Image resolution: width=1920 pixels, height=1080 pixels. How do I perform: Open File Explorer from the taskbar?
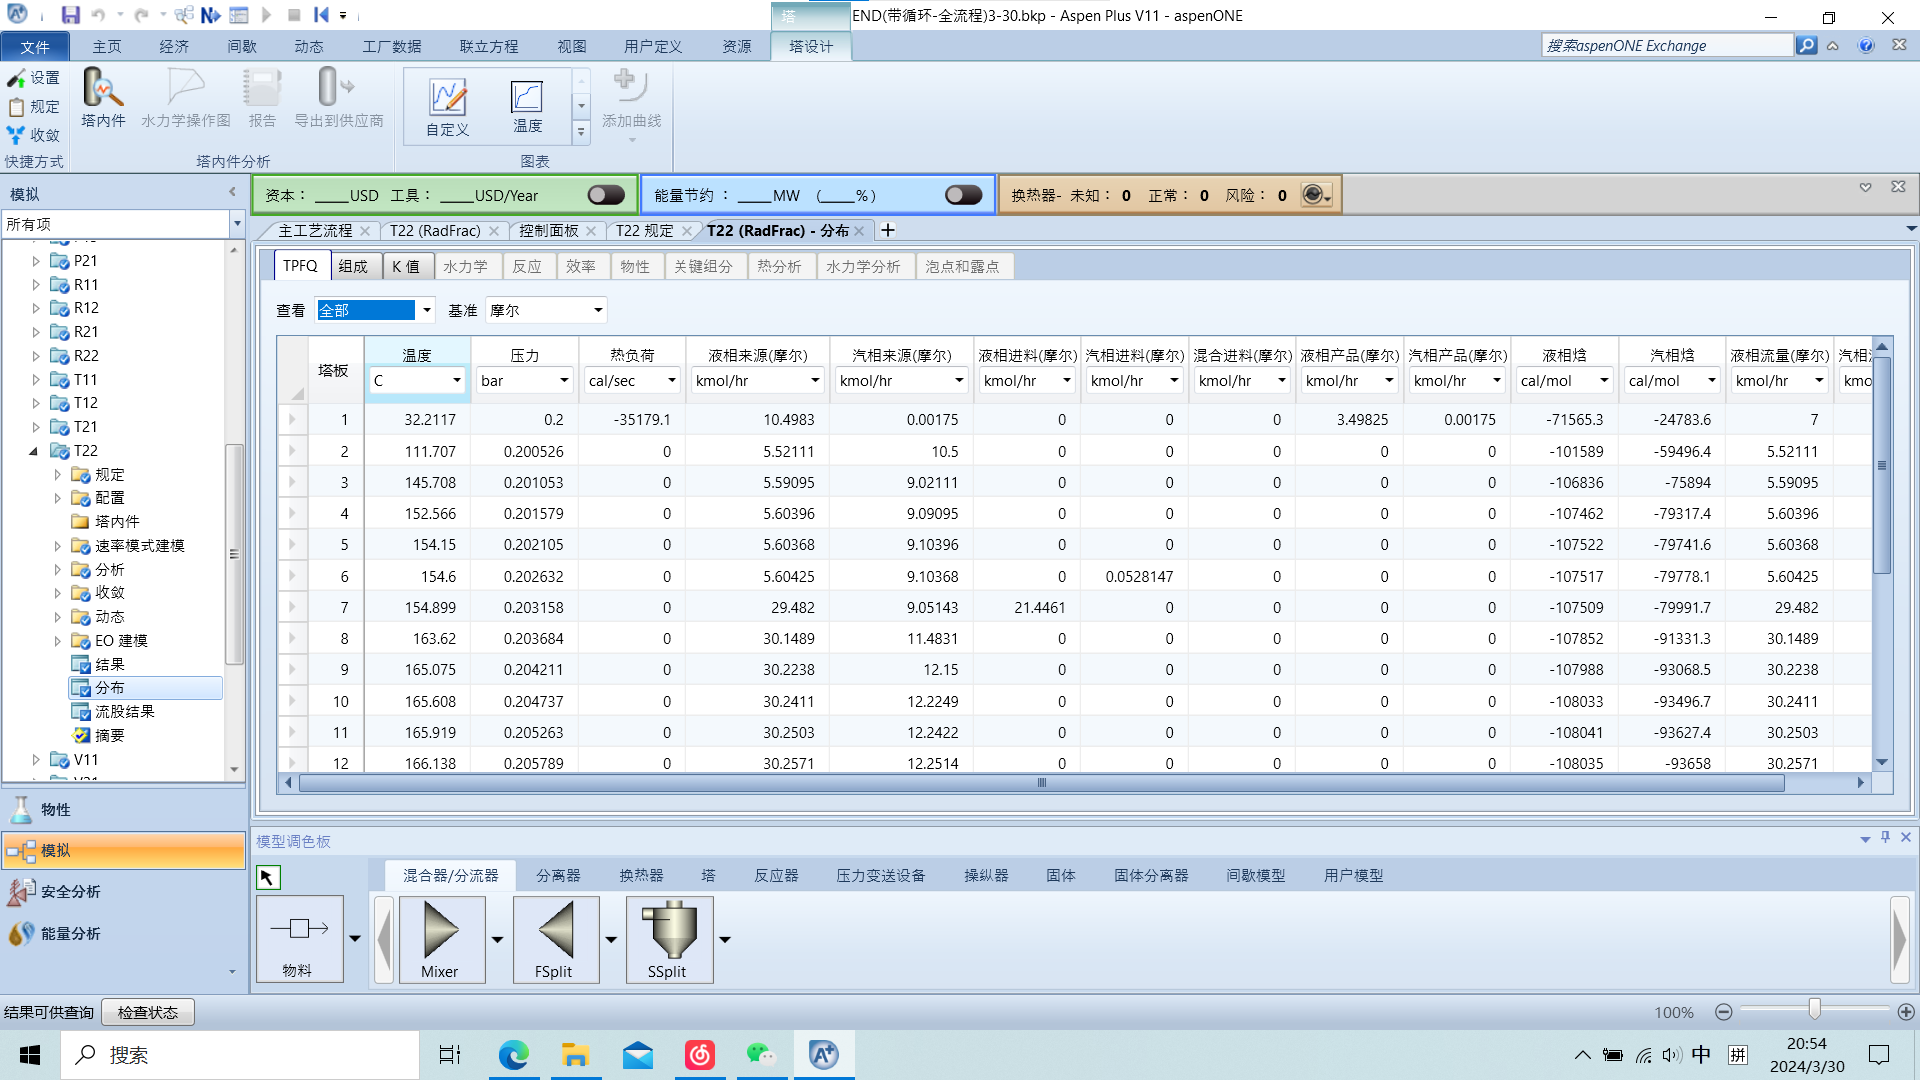tap(575, 1055)
